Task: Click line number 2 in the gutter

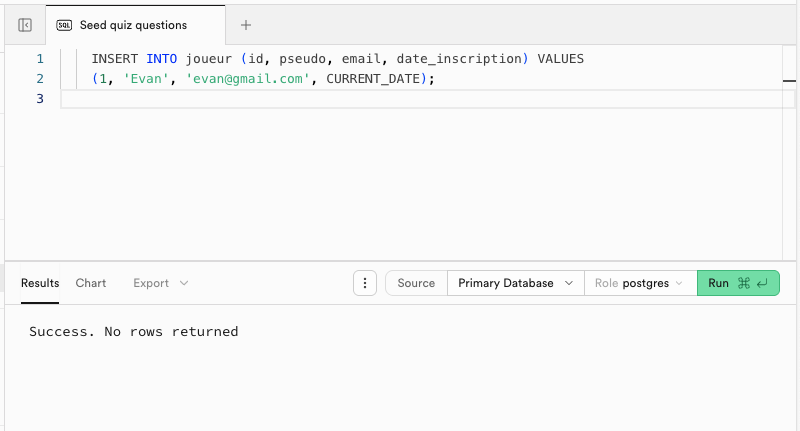Action: (x=40, y=79)
